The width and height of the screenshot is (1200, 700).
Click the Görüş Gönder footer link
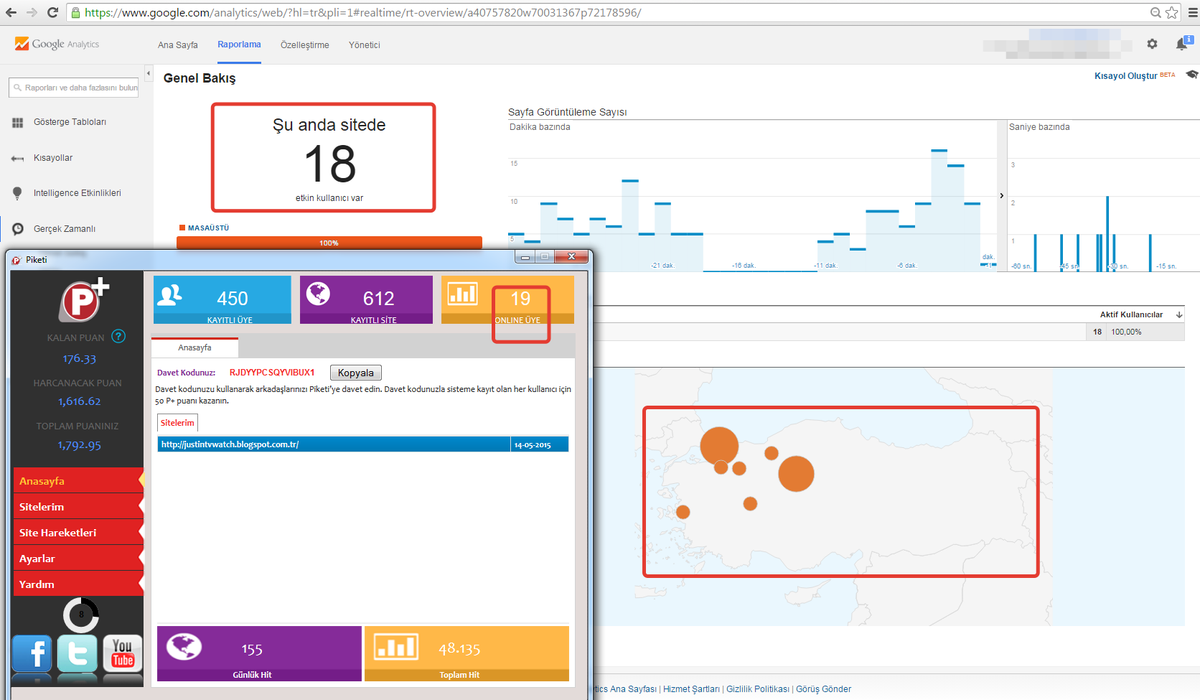click(824, 689)
